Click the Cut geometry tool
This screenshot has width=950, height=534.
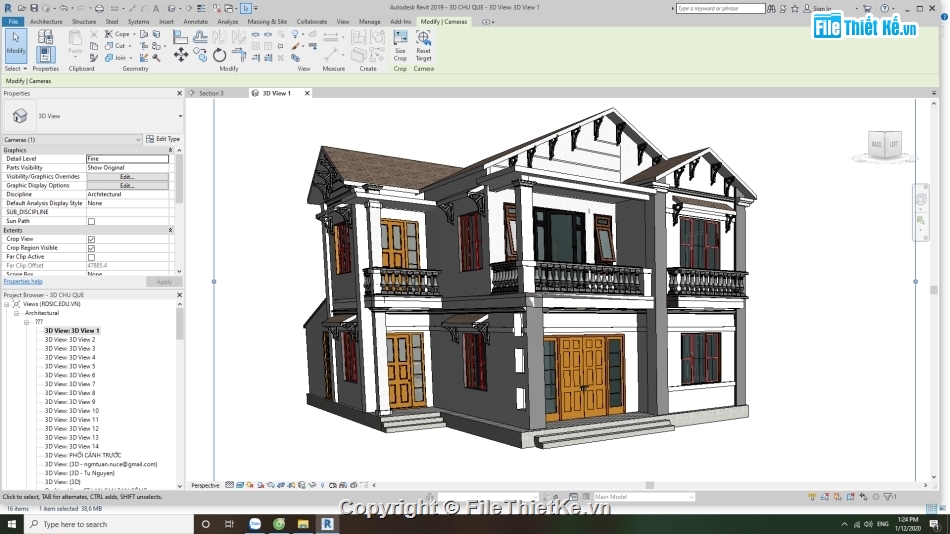click(116, 46)
